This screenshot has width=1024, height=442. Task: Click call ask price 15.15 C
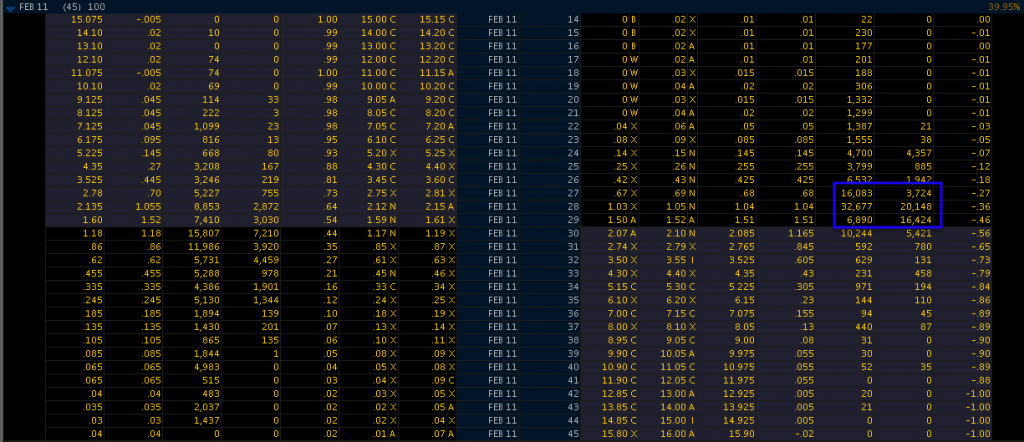point(436,20)
